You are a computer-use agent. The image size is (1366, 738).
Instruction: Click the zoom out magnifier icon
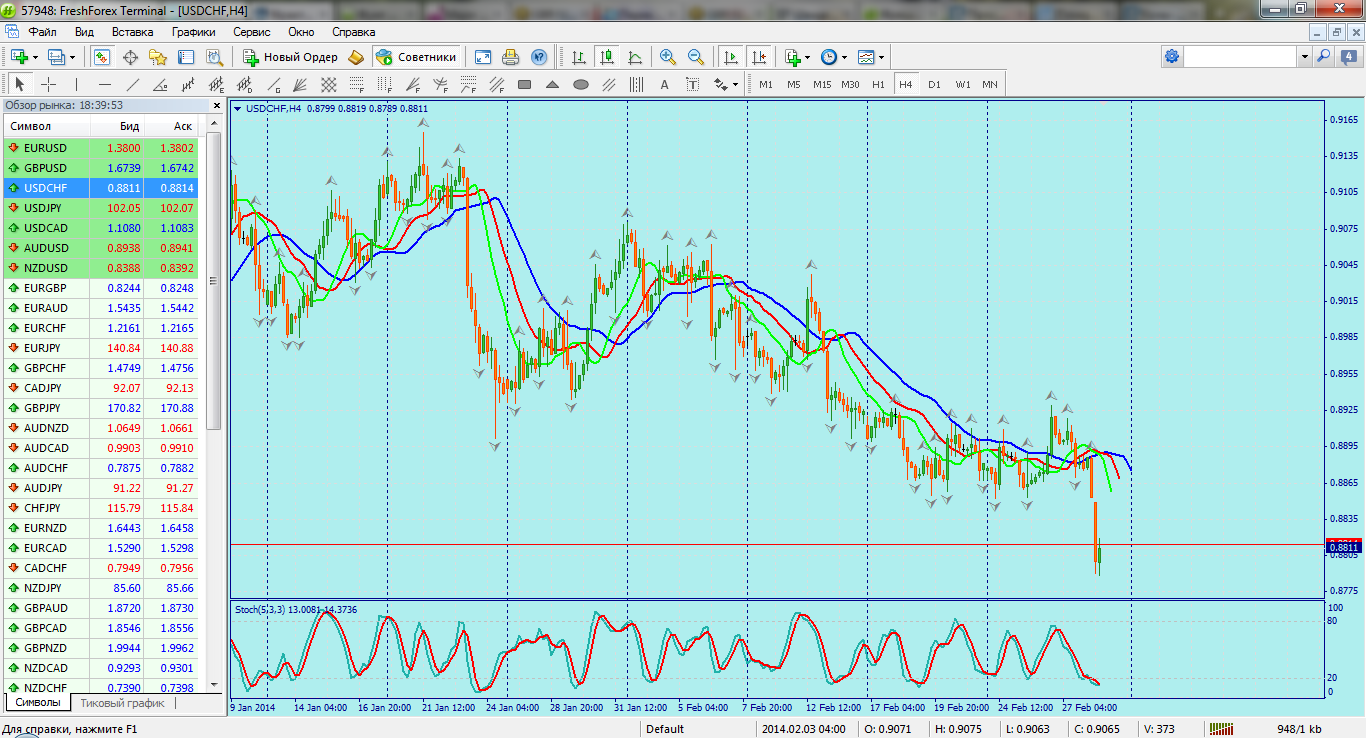(x=695, y=57)
